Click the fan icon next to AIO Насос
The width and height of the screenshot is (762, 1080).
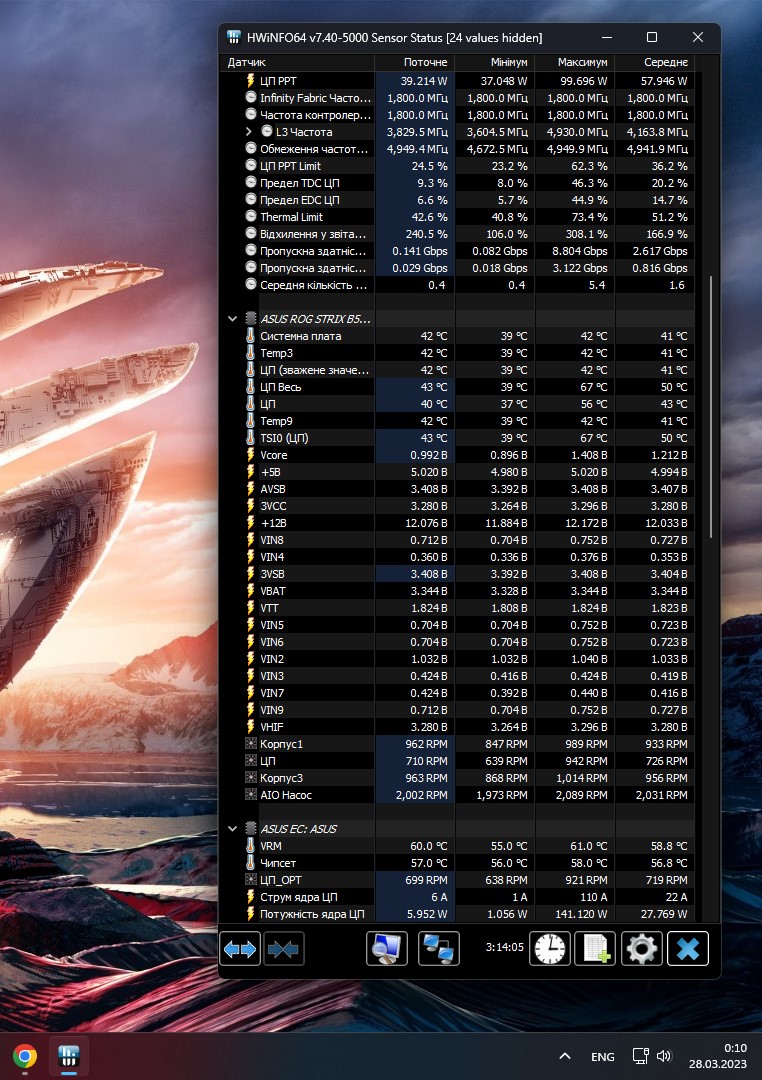click(251, 794)
